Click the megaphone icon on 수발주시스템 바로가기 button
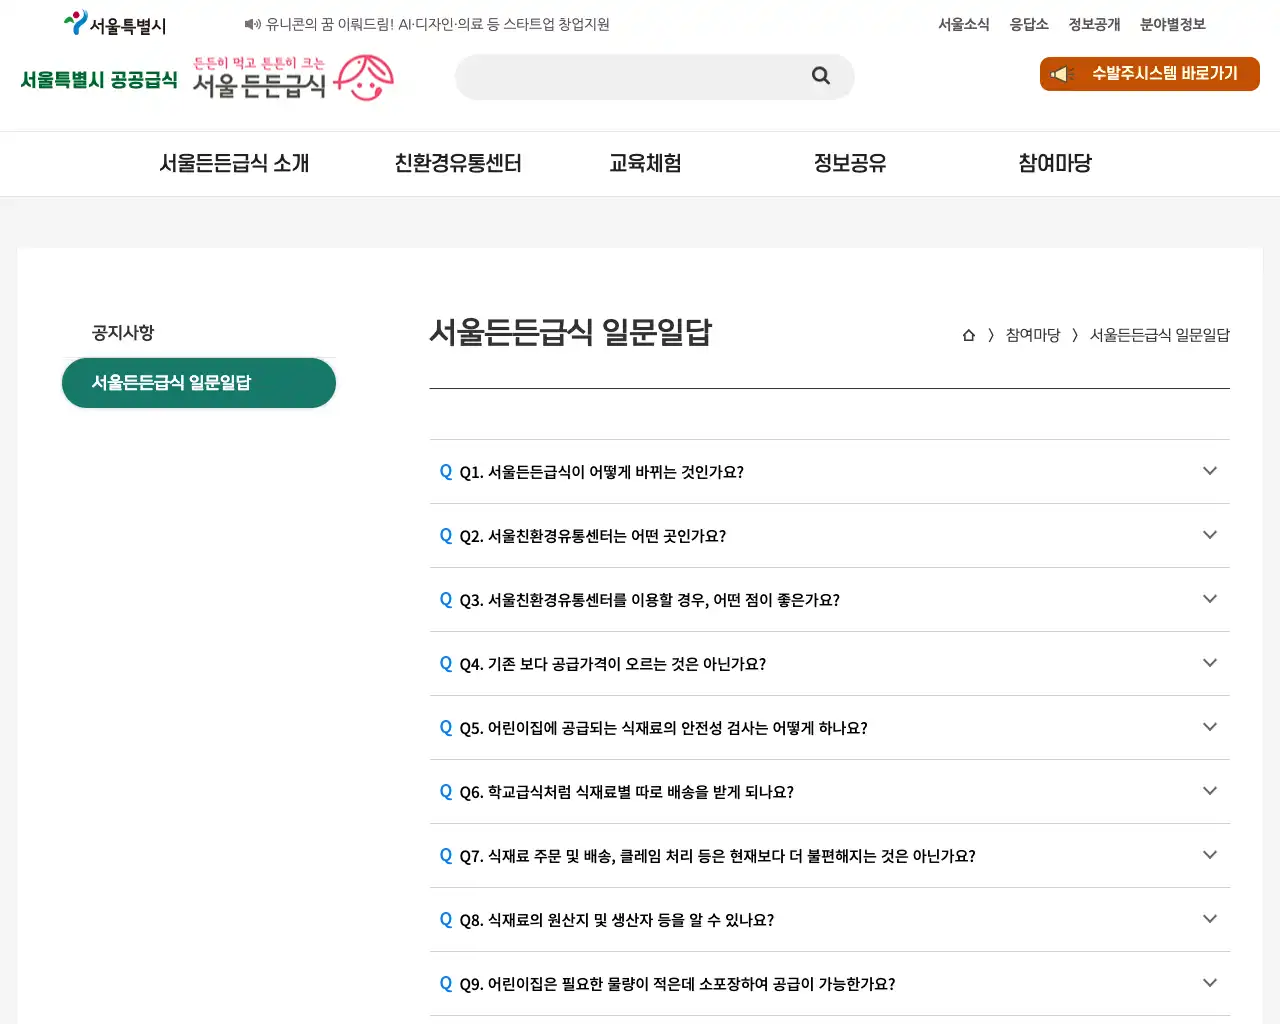 click(1061, 73)
